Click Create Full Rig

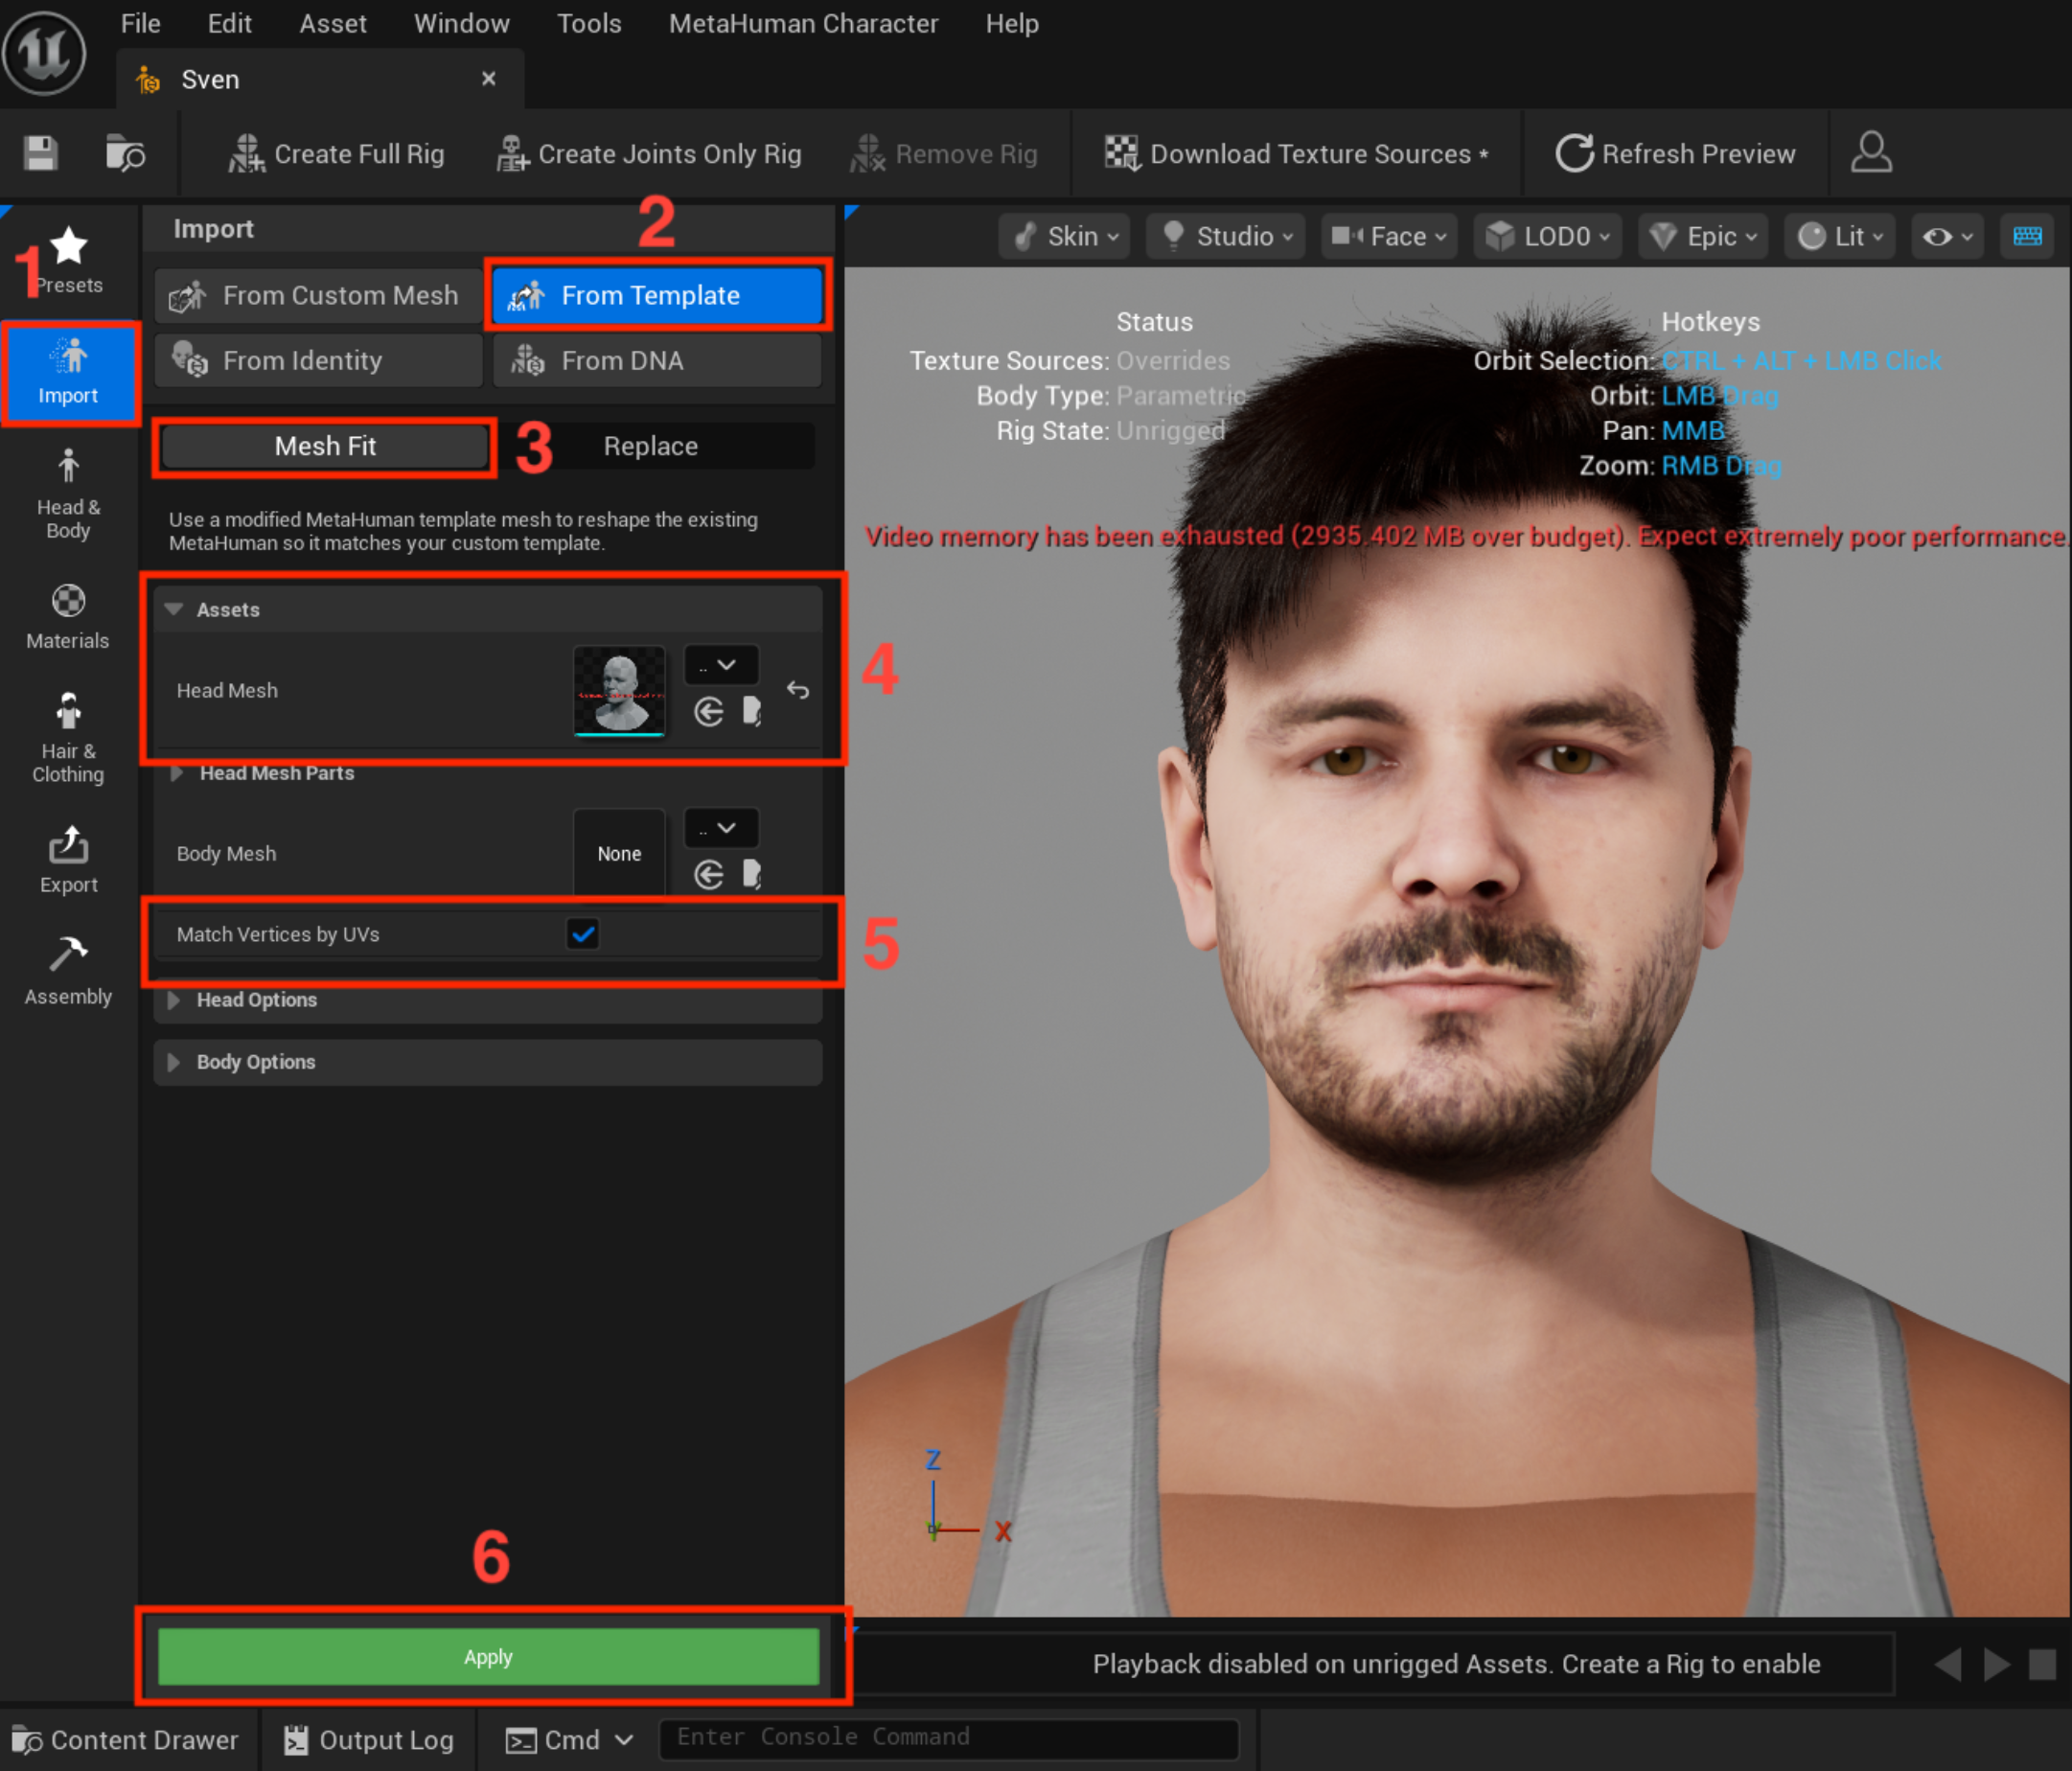(x=336, y=154)
